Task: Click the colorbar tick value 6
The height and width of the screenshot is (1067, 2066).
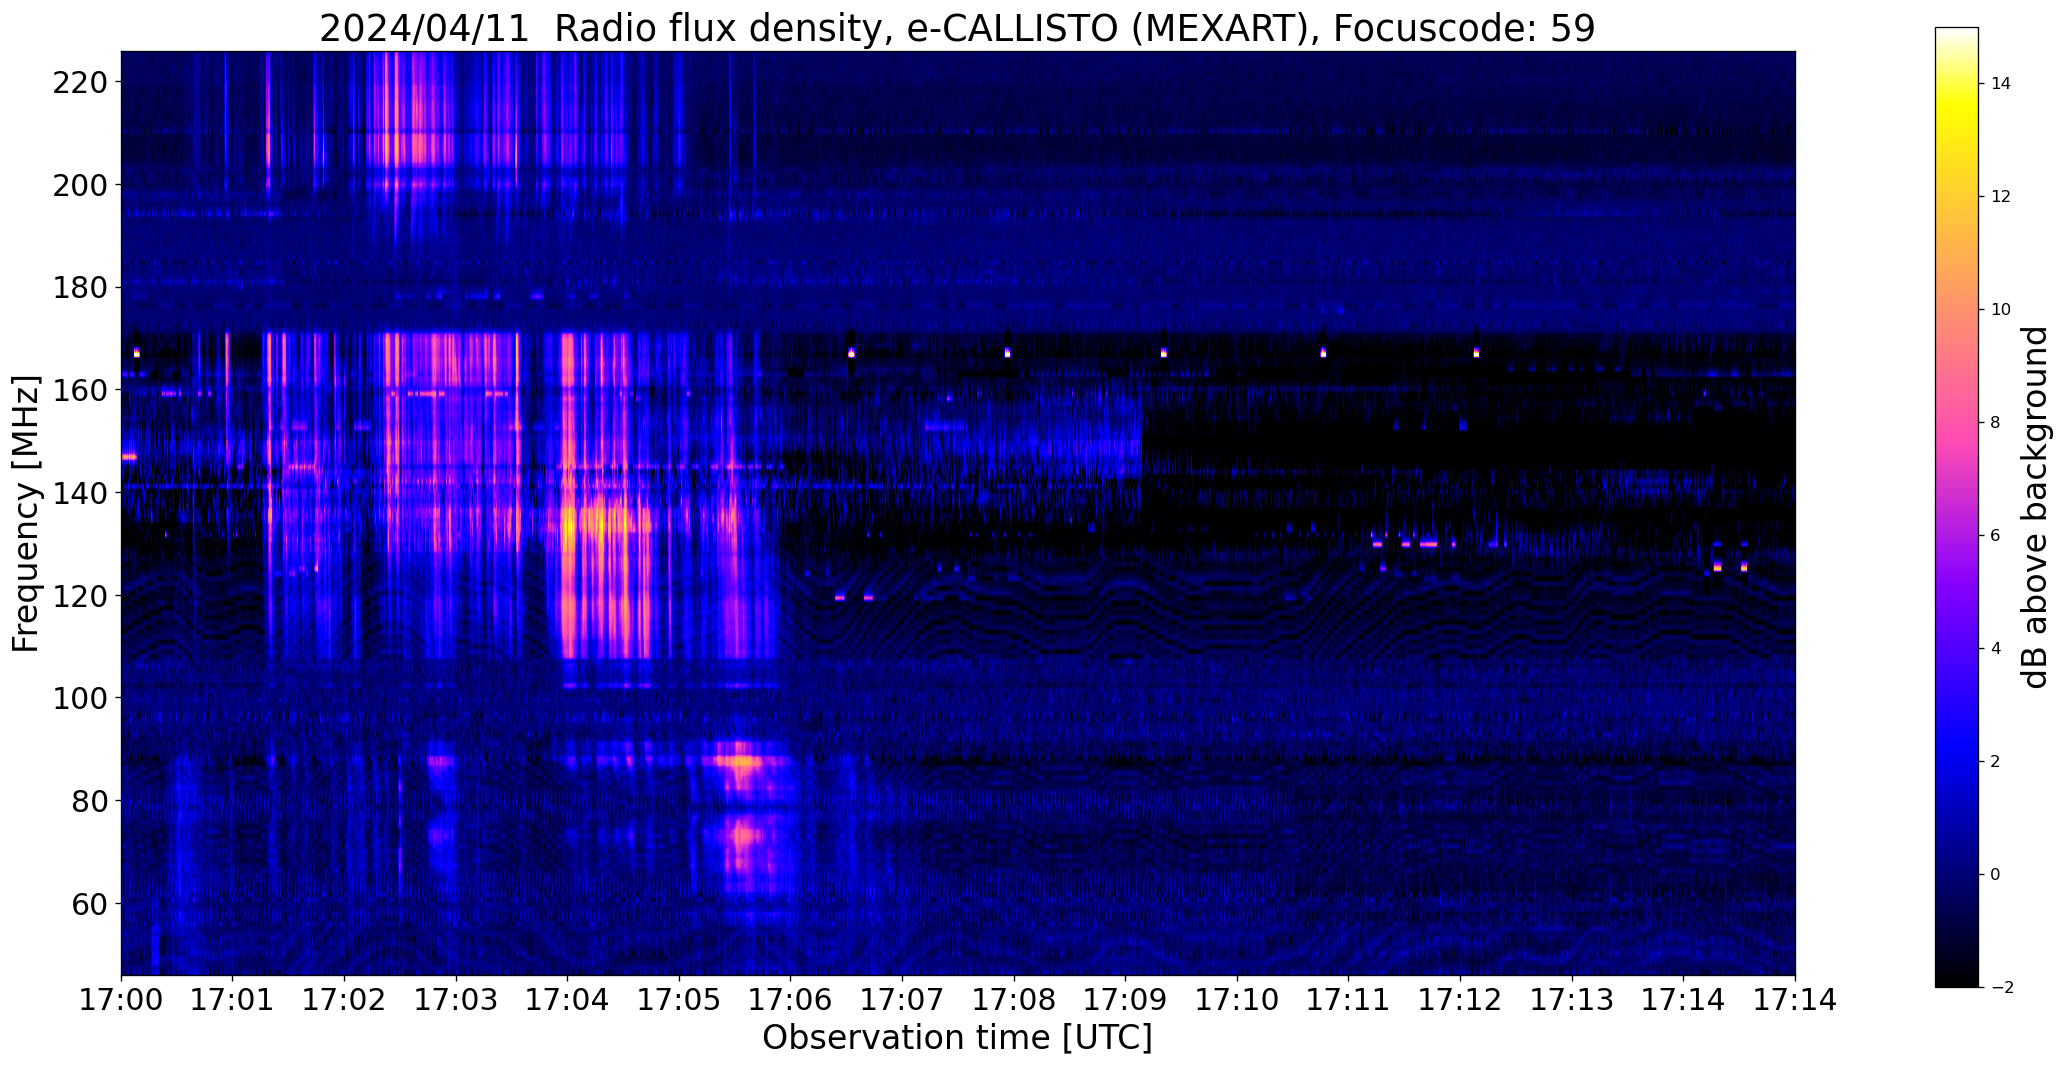Action: click(1996, 536)
